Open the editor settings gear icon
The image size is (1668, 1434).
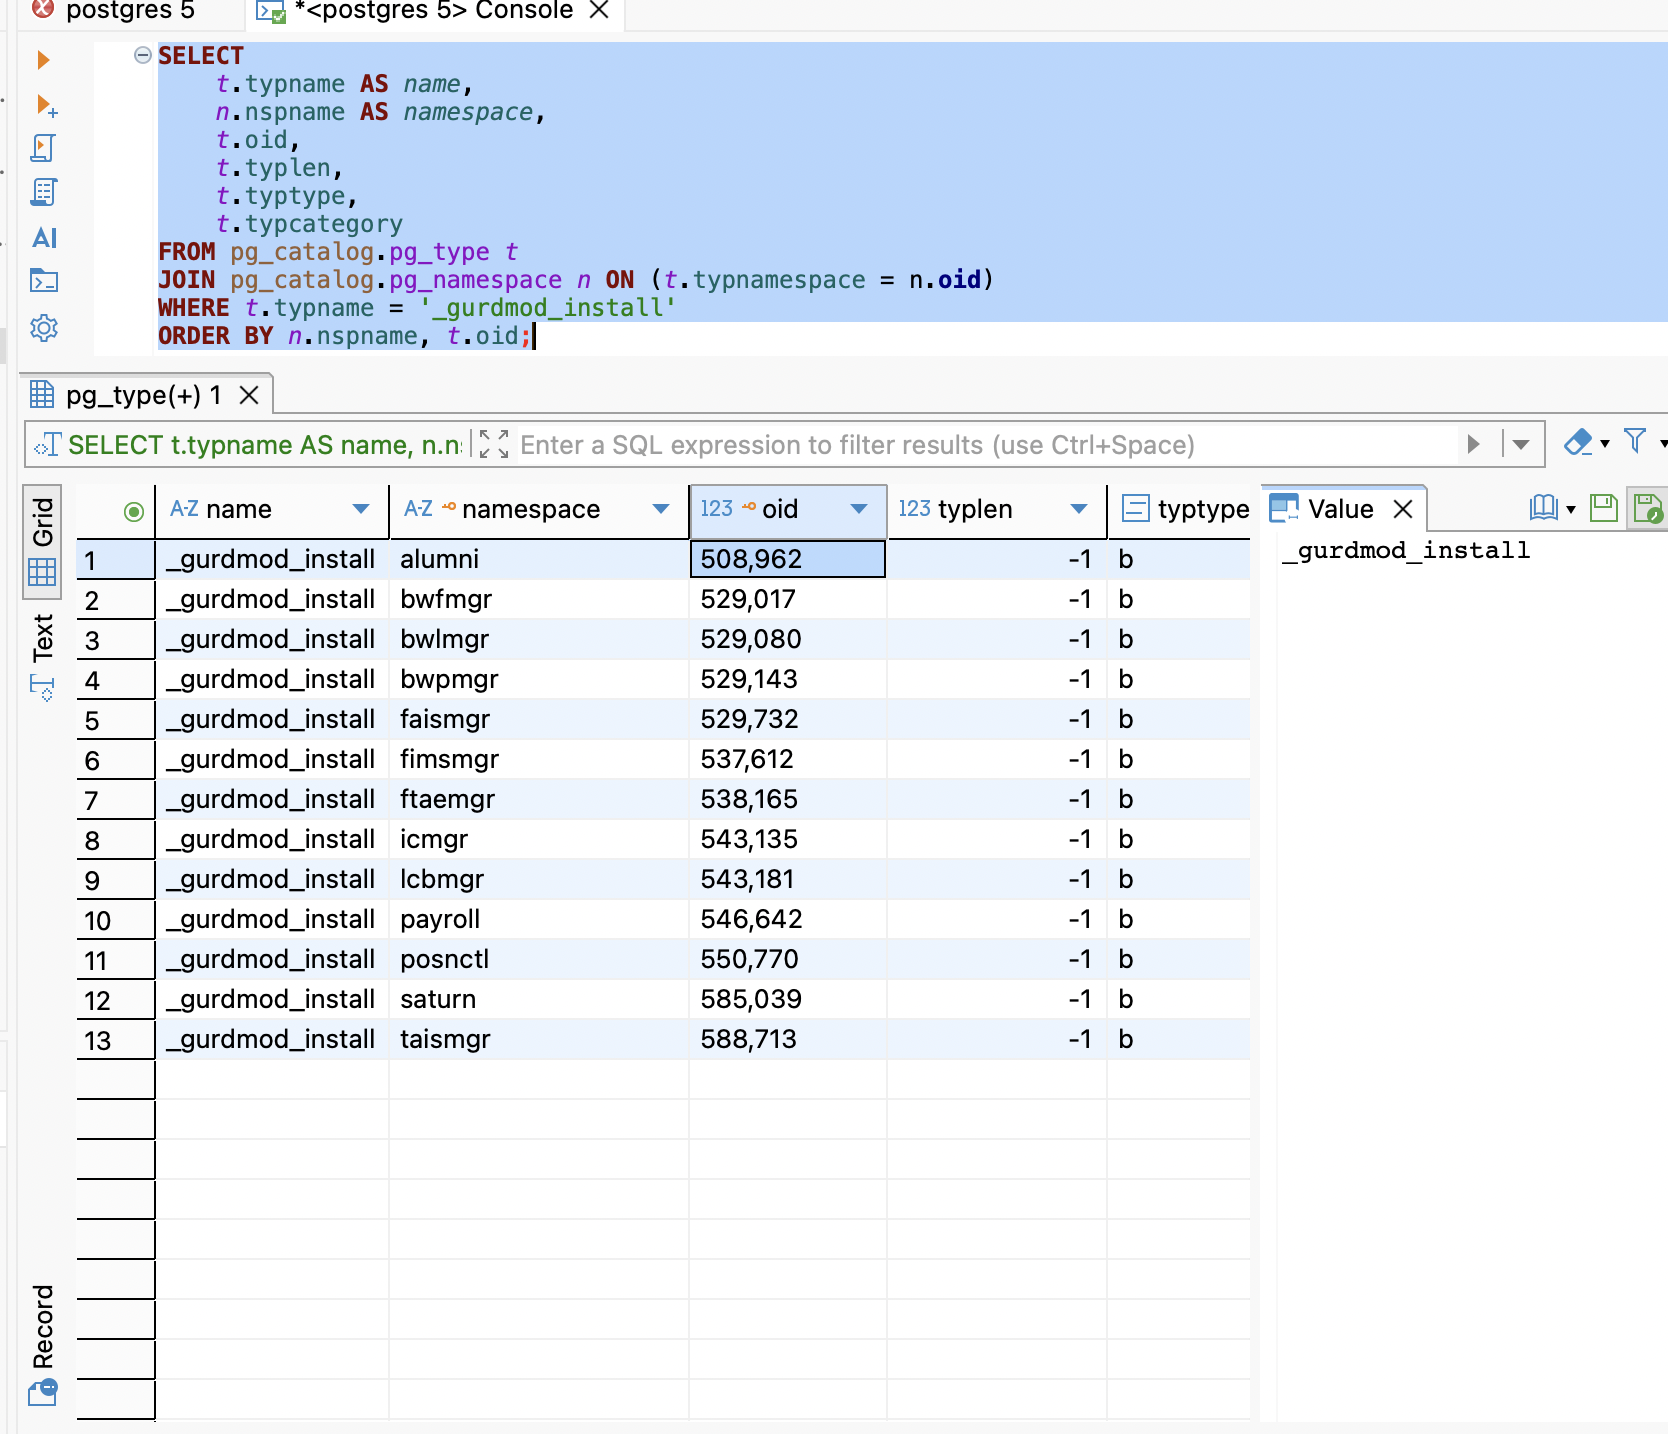tap(44, 328)
